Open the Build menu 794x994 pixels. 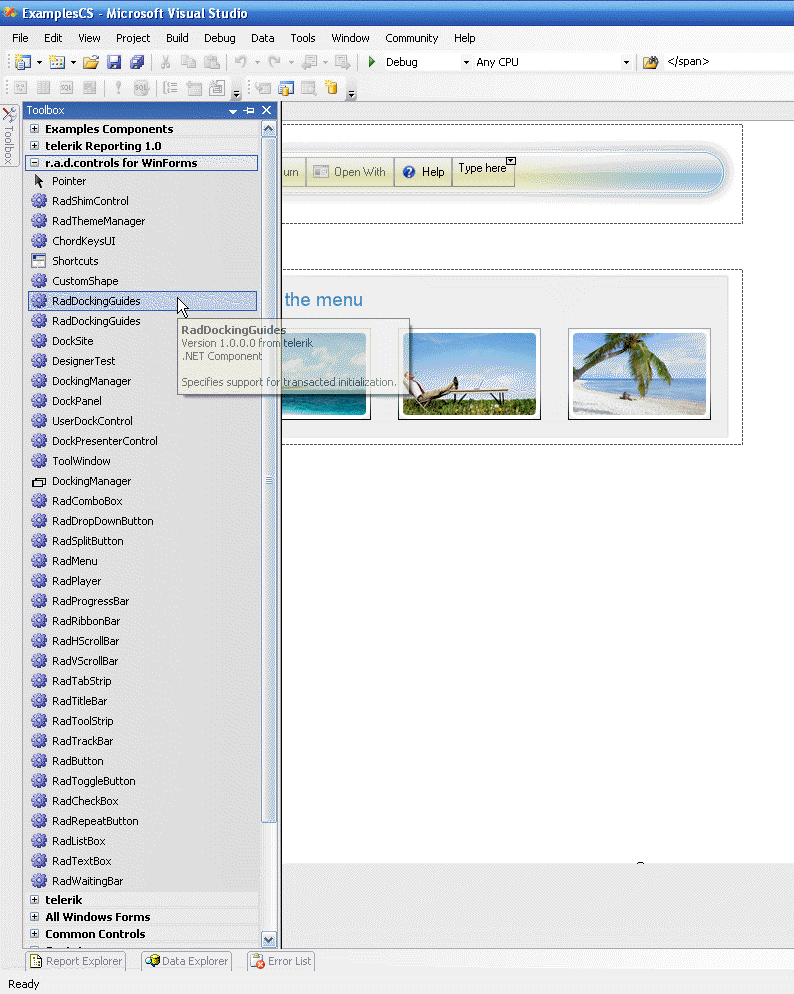pyautogui.click(x=177, y=38)
